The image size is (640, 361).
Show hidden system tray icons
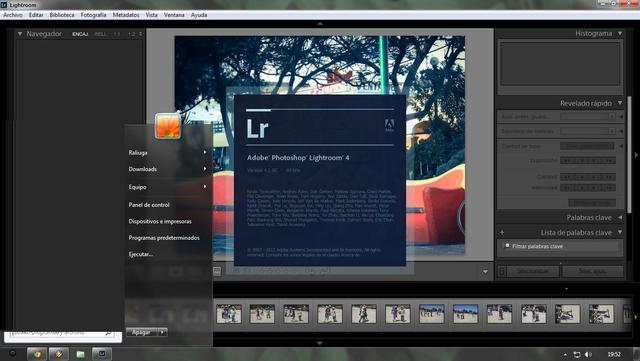[x=565, y=355]
